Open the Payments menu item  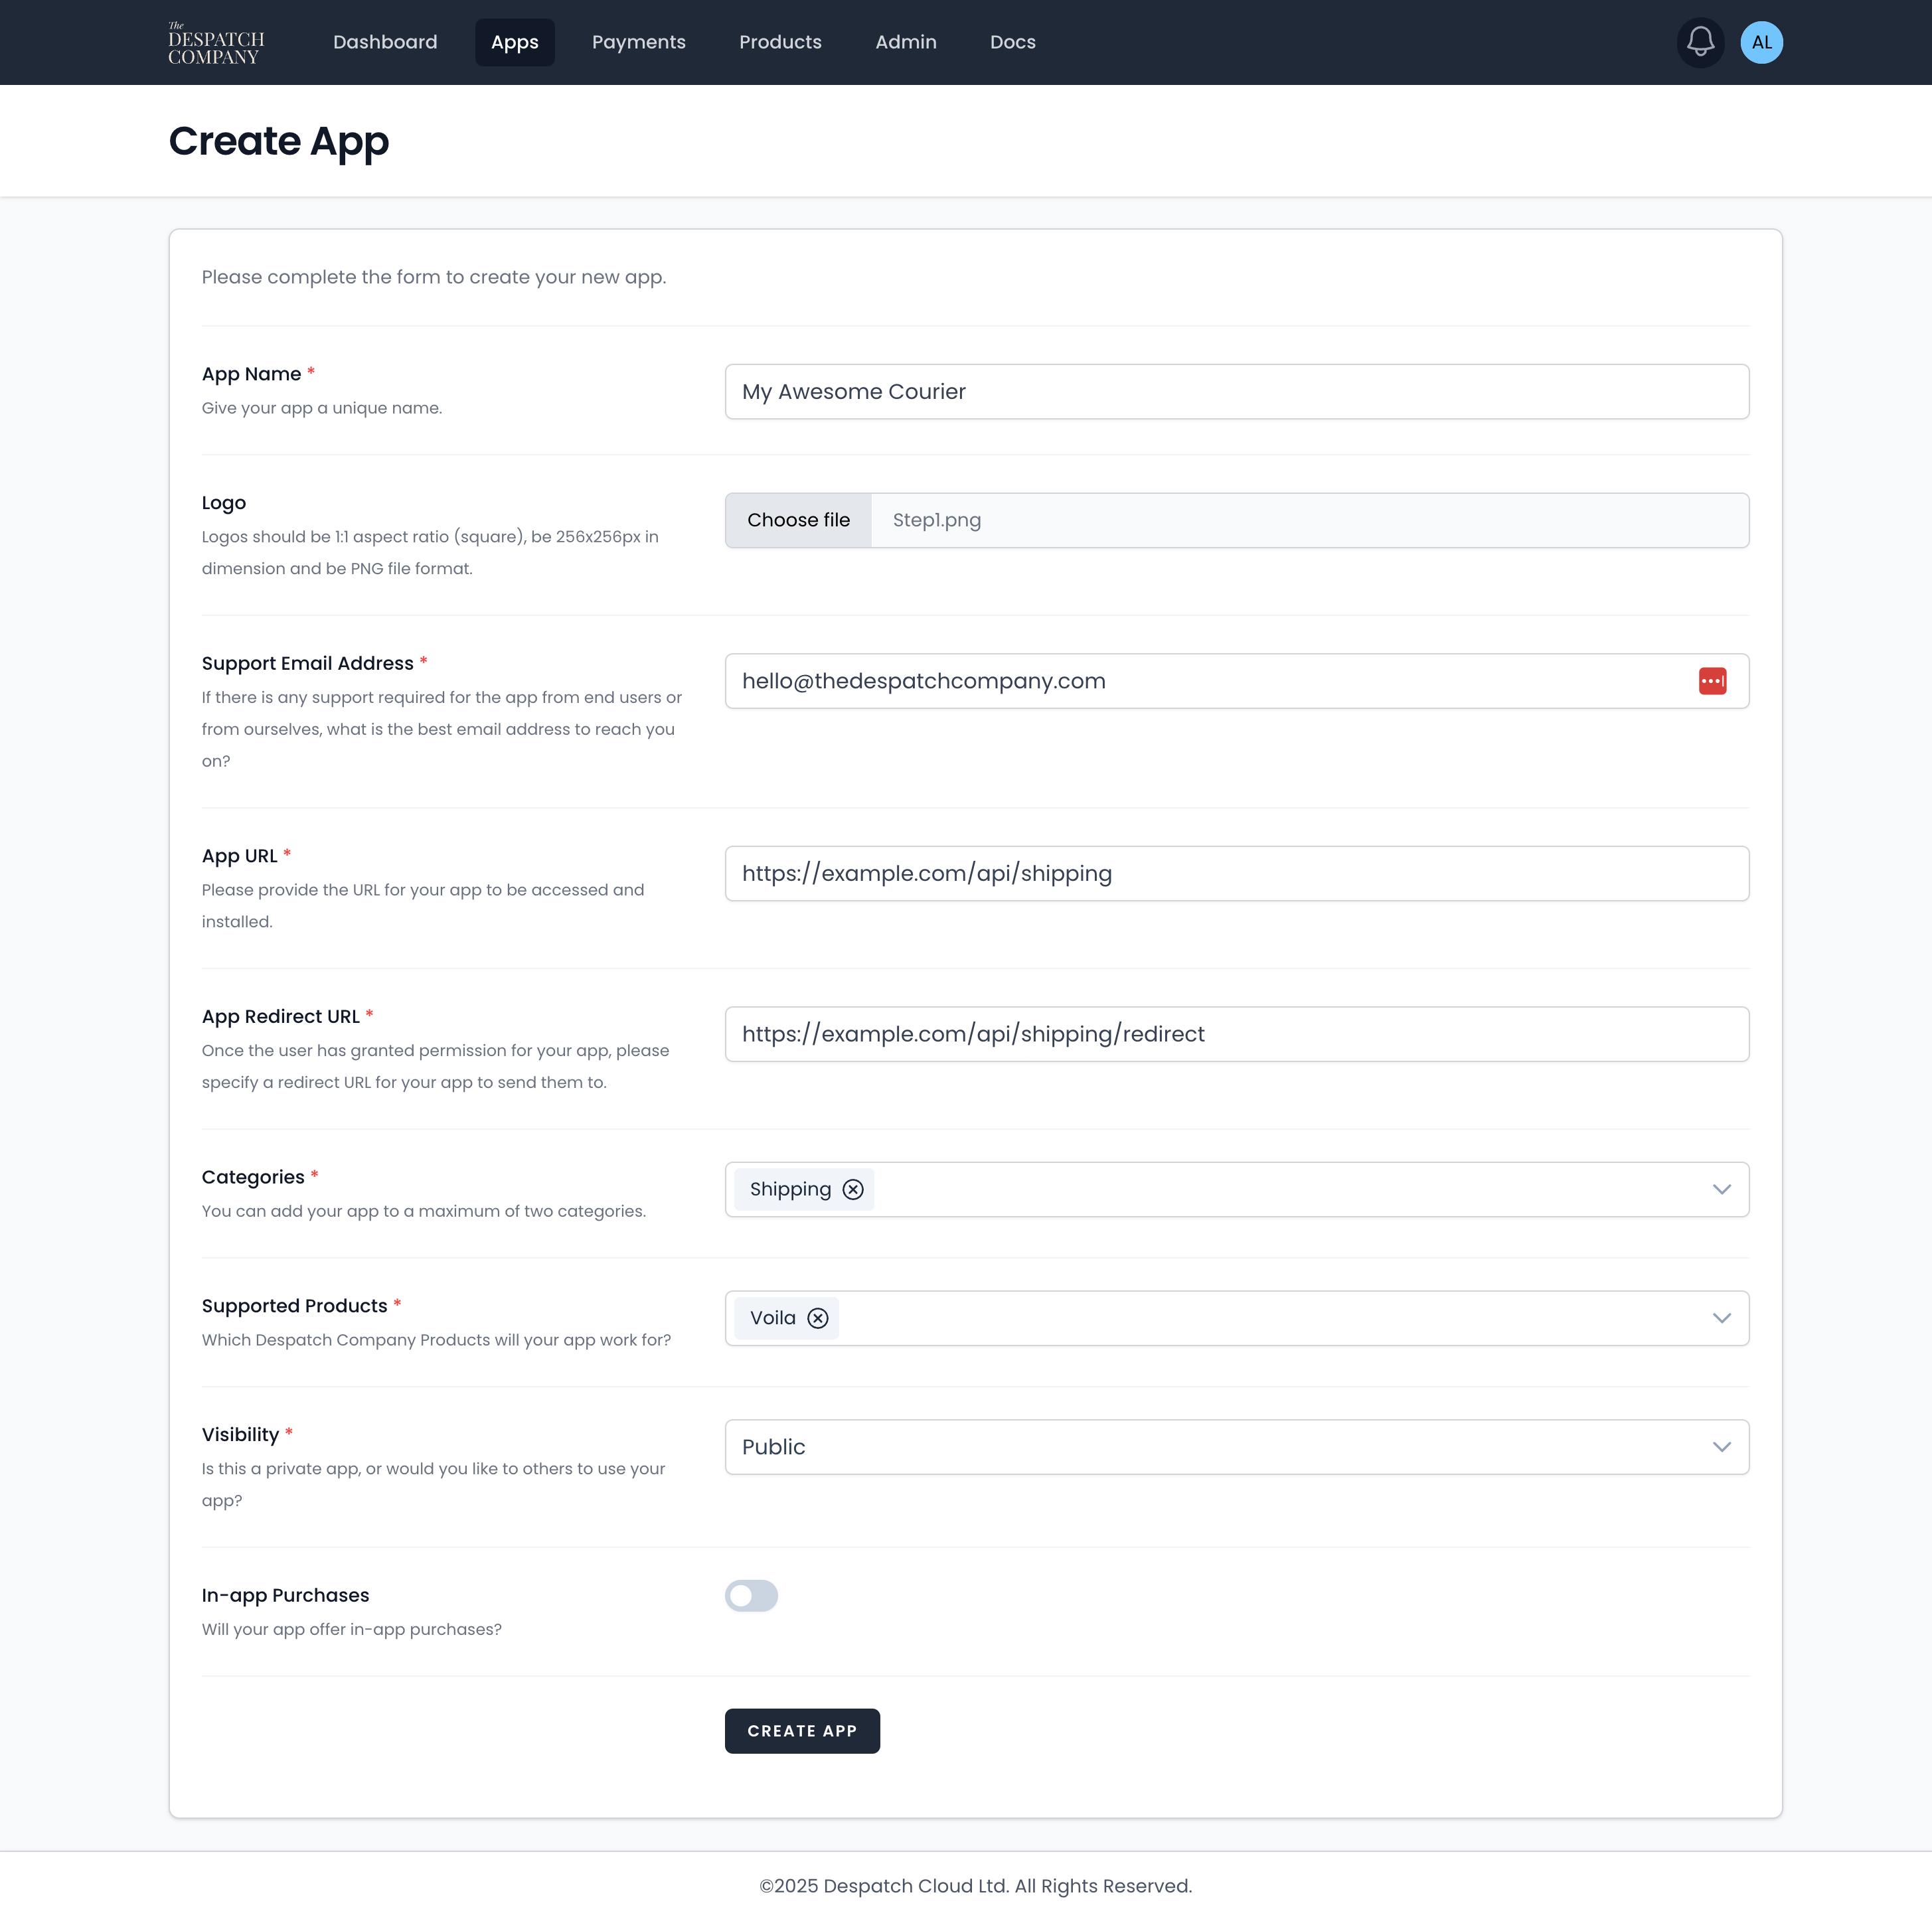[x=638, y=42]
